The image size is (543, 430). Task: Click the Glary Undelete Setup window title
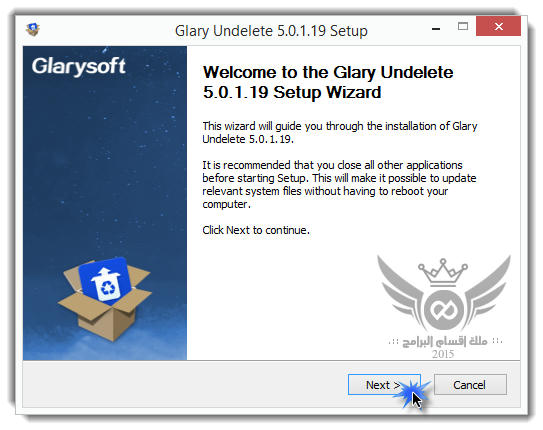click(271, 31)
